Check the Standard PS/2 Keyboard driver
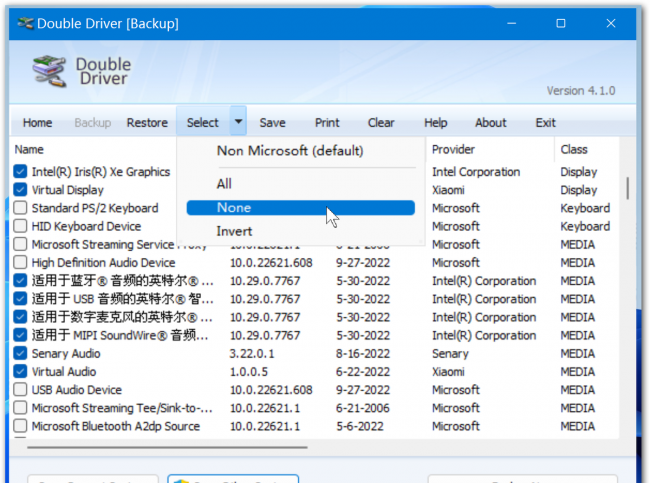 coord(20,208)
